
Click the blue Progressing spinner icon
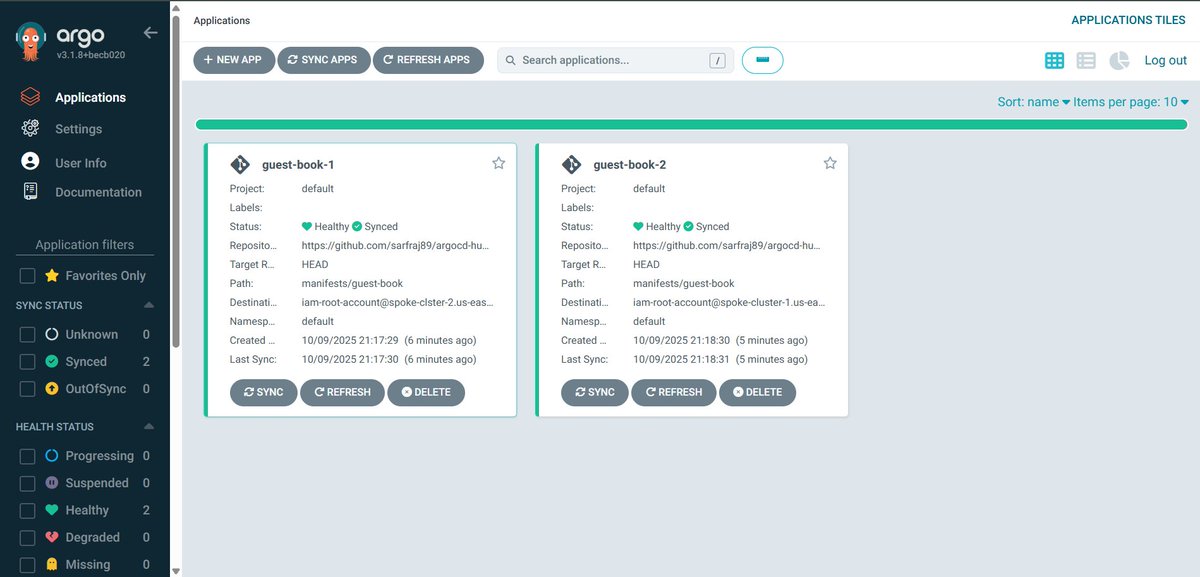pyautogui.click(x=52, y=456)
